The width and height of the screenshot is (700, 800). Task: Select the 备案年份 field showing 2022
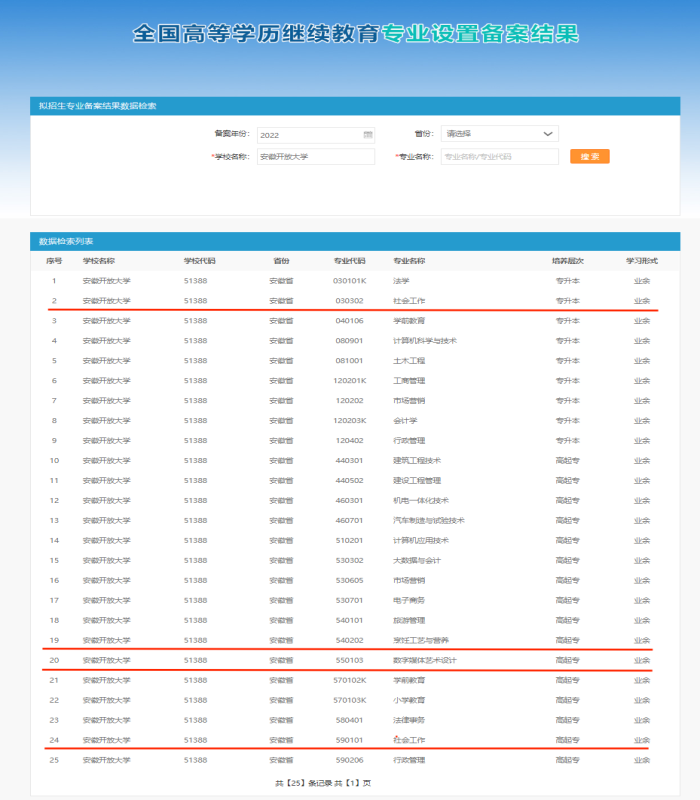pyautogui.click(x=308, y=134)
